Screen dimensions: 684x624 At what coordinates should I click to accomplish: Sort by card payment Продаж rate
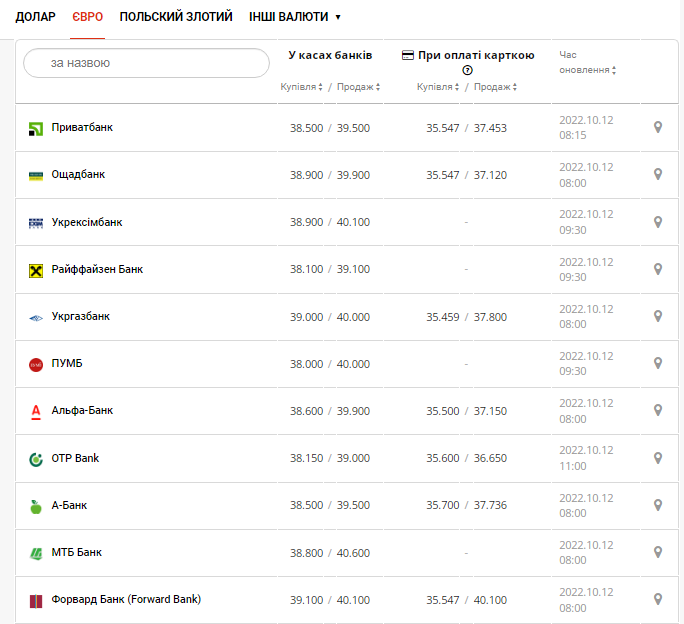[495, 87]
